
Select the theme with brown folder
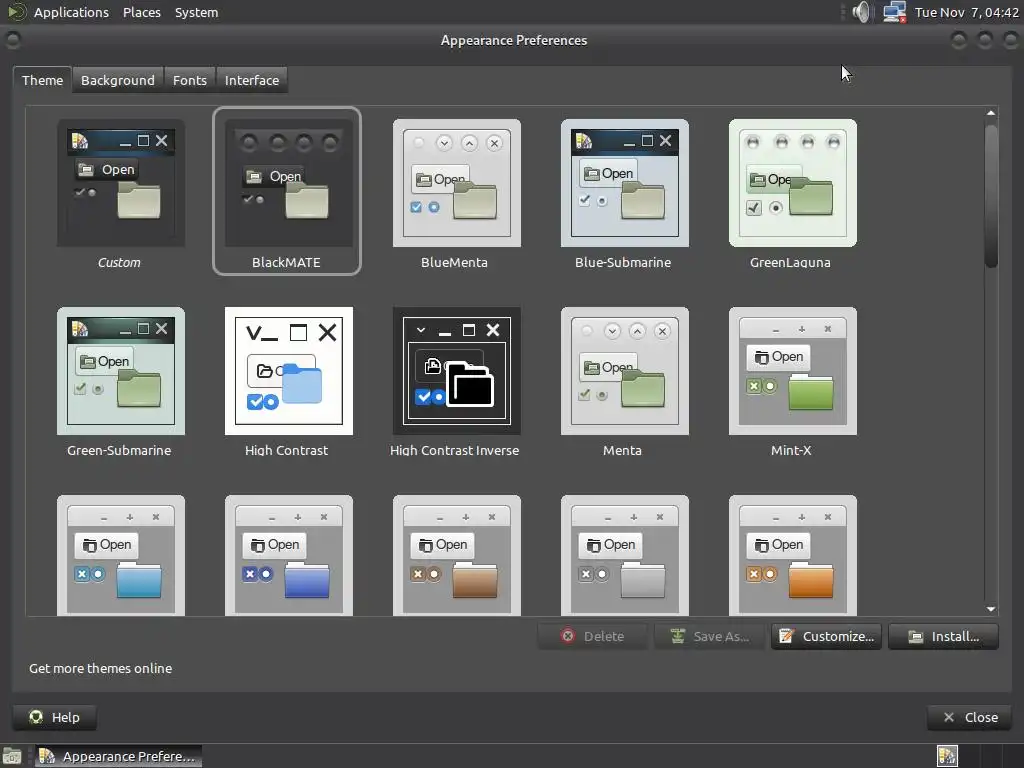(x=456, y=555)
